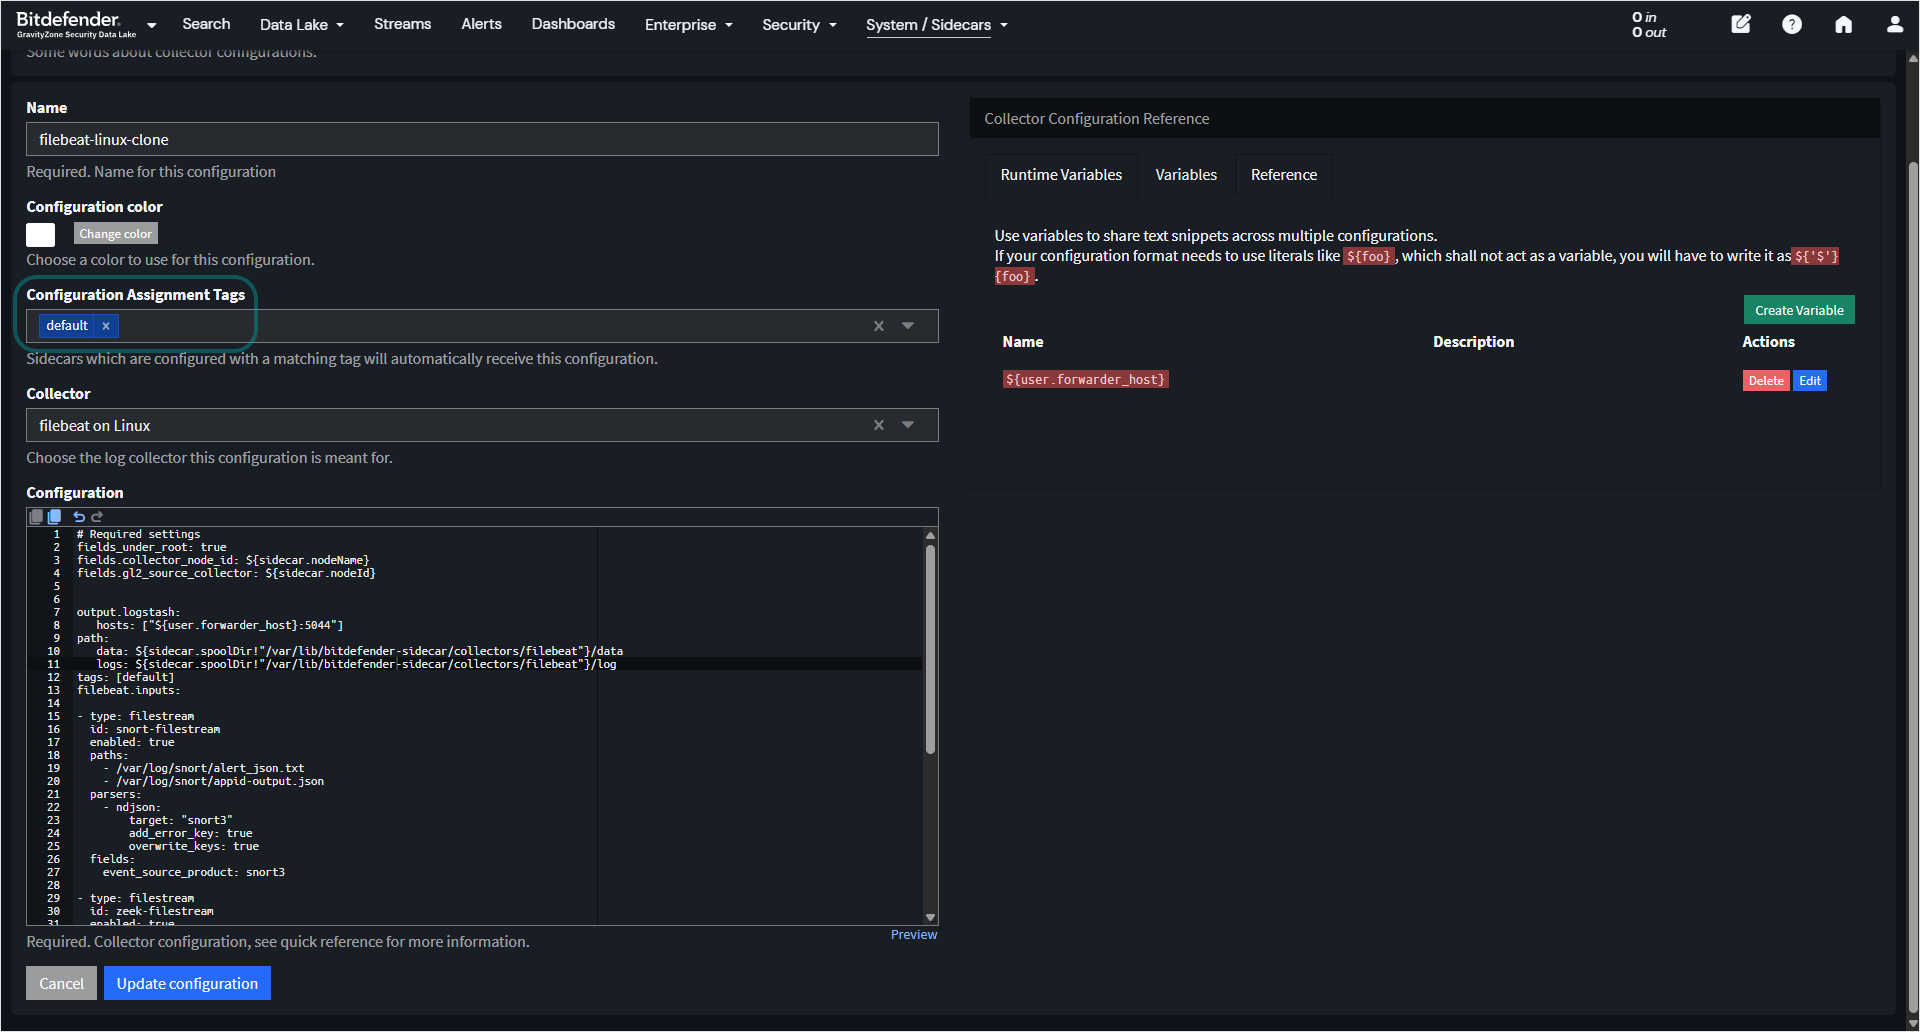
Task: Click the throughput '0 in 0 out' indicator
Action: click(x=1649, y=25)
